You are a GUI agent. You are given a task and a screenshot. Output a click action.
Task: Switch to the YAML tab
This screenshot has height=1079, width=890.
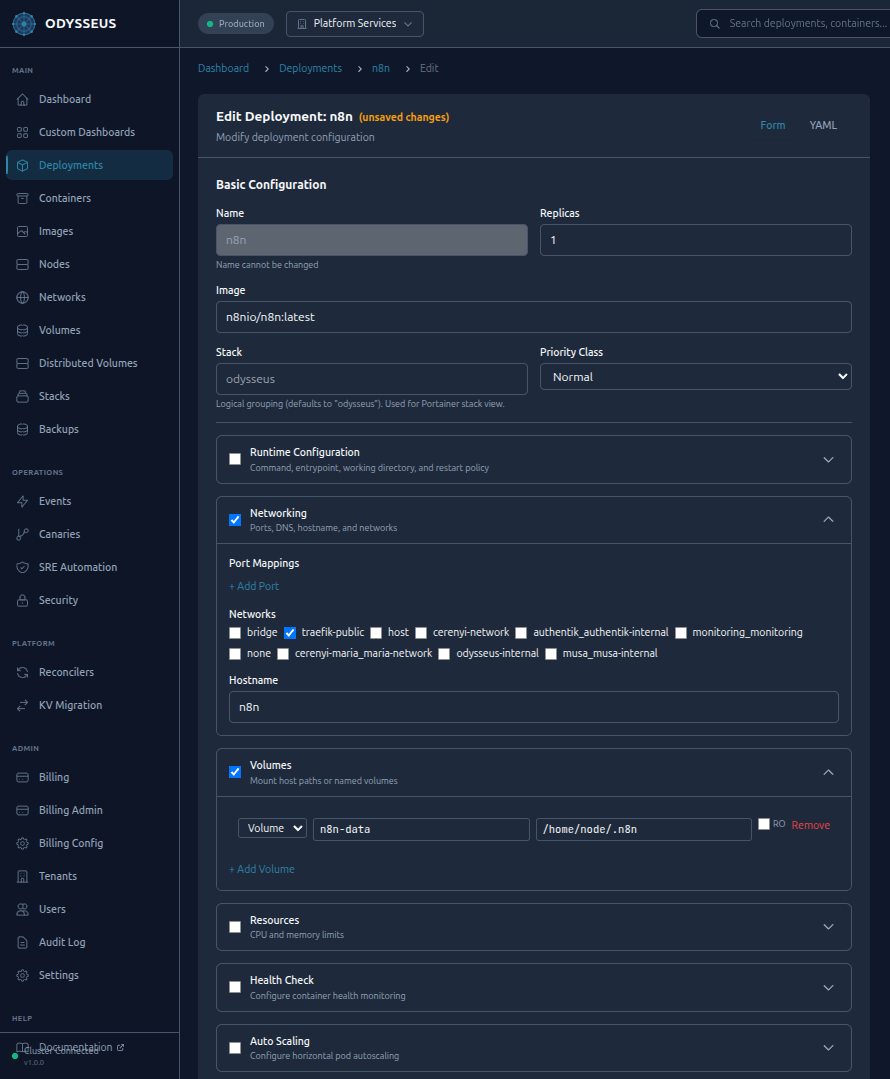tap(822, 124)
